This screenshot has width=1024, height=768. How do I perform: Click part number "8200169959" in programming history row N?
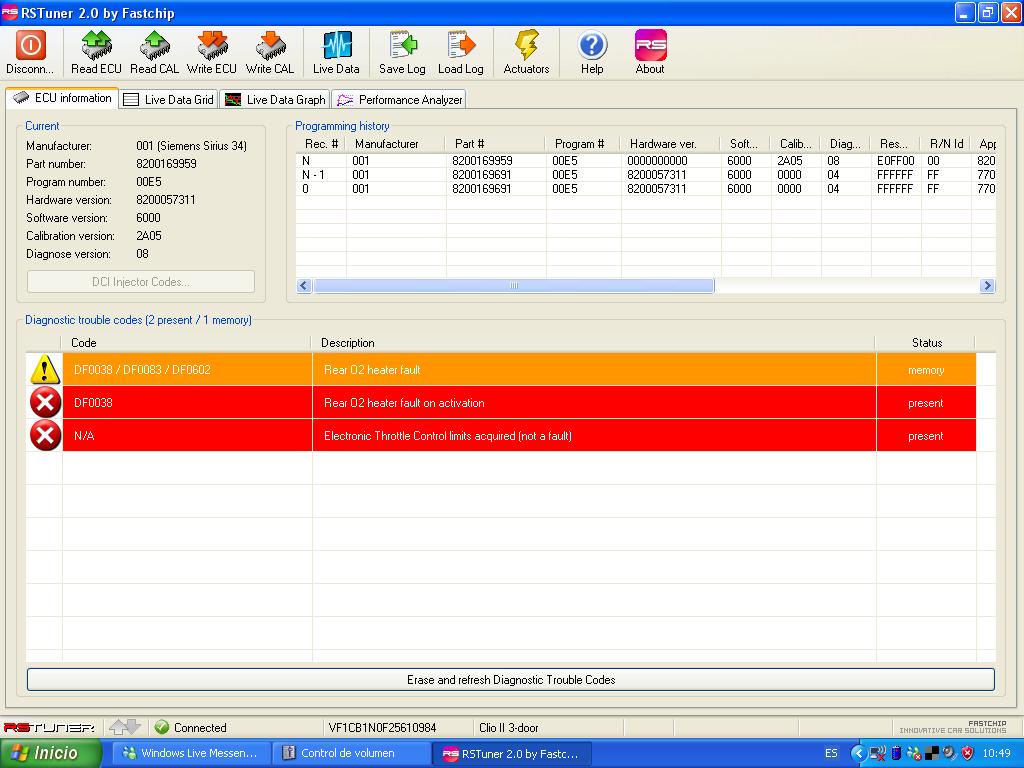(482, 161)
